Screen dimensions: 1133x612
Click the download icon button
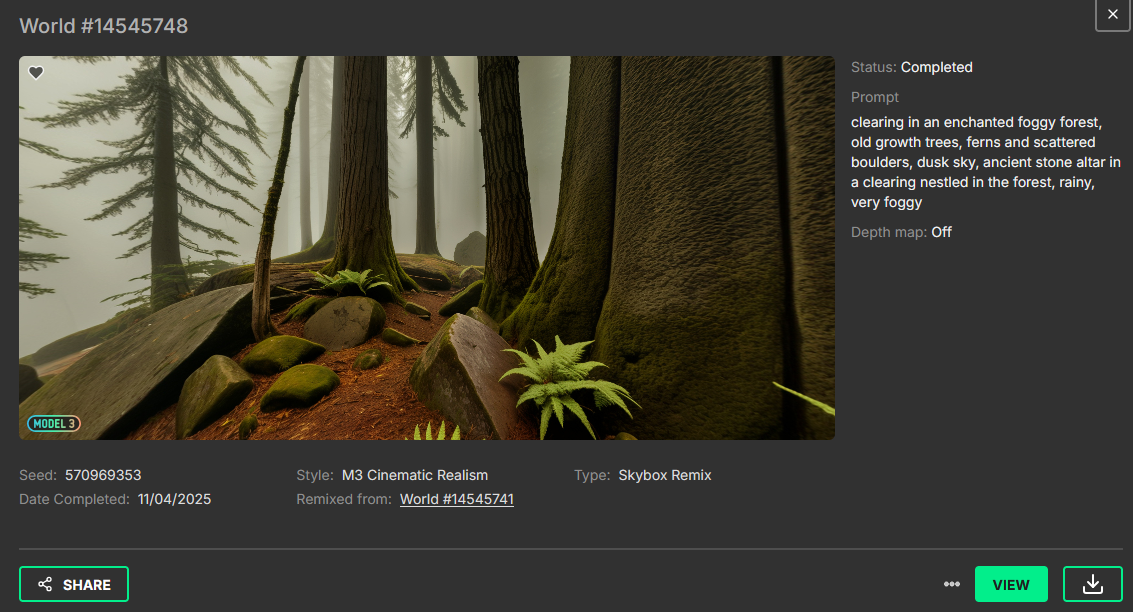pyautogui.click(x=1092, y=584)
